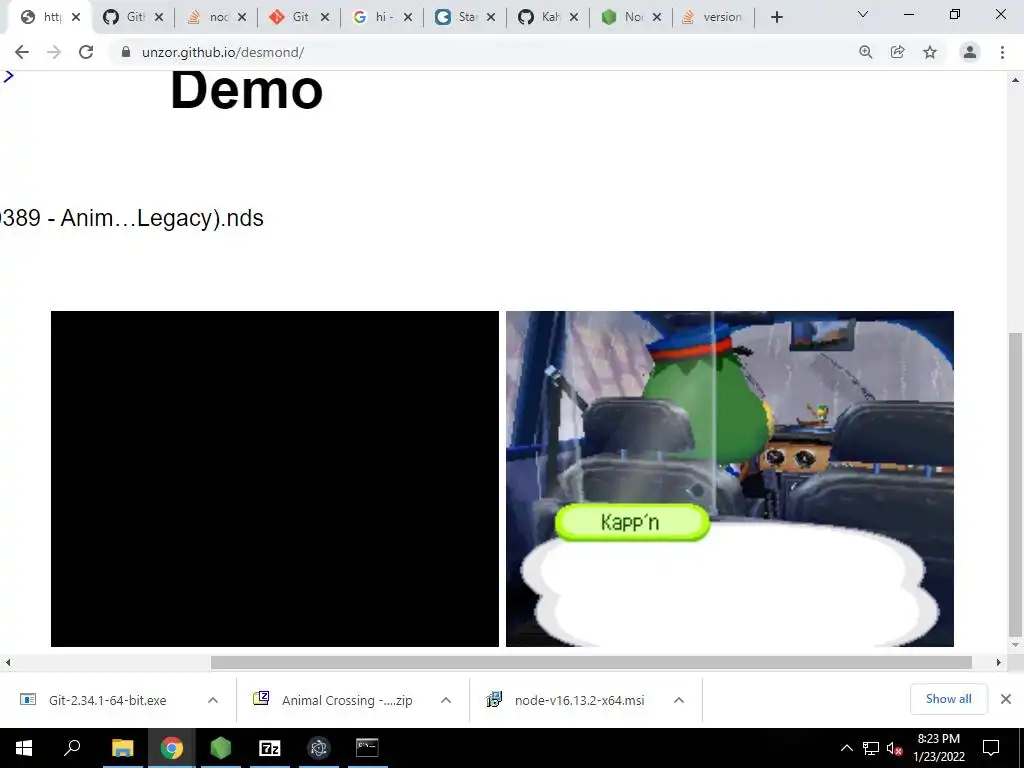Click the address bar URL

point(223,52)
